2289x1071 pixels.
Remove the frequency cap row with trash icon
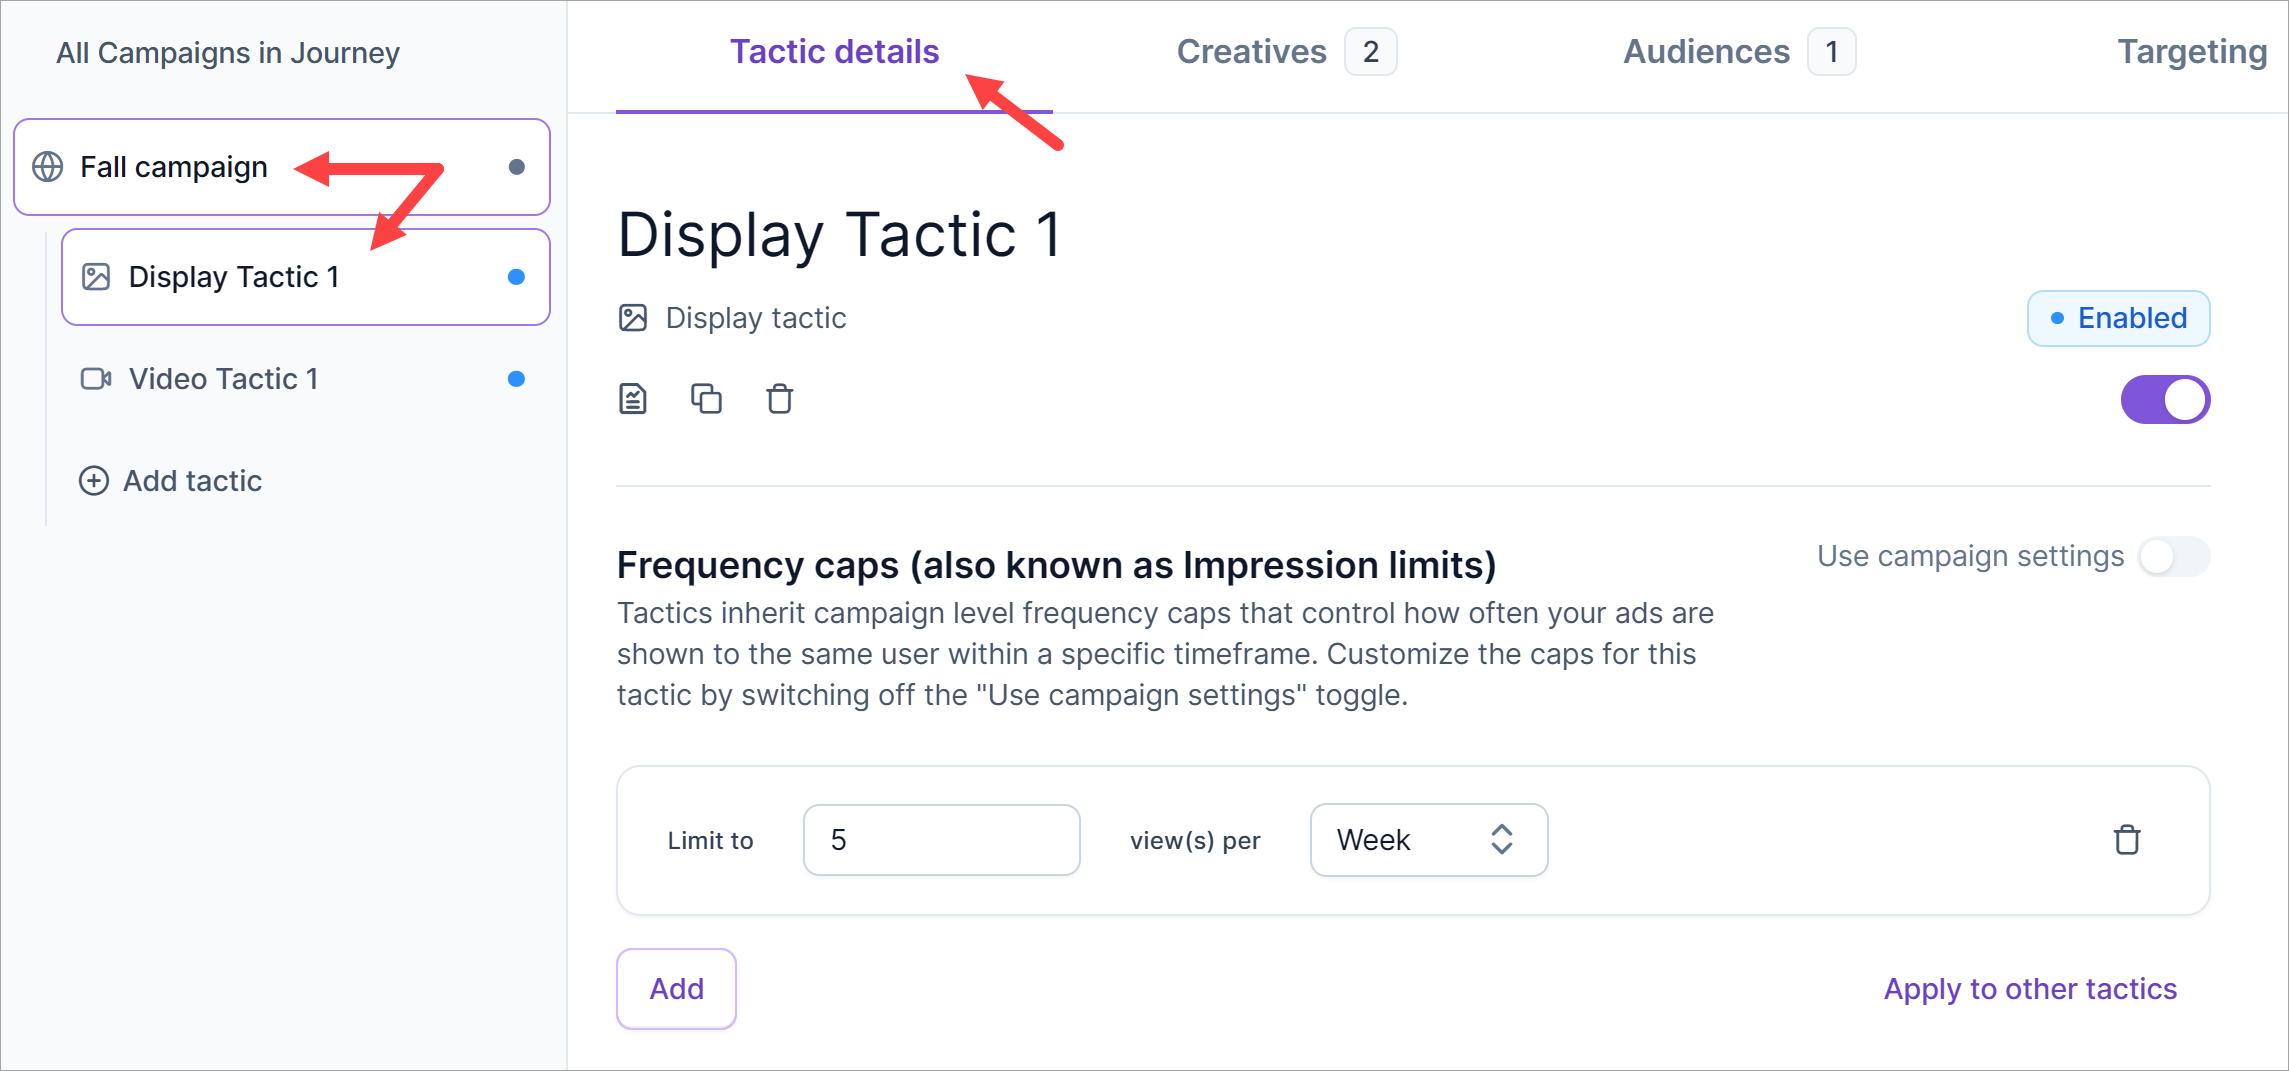pyautogui.click(x=2126, y=840)
